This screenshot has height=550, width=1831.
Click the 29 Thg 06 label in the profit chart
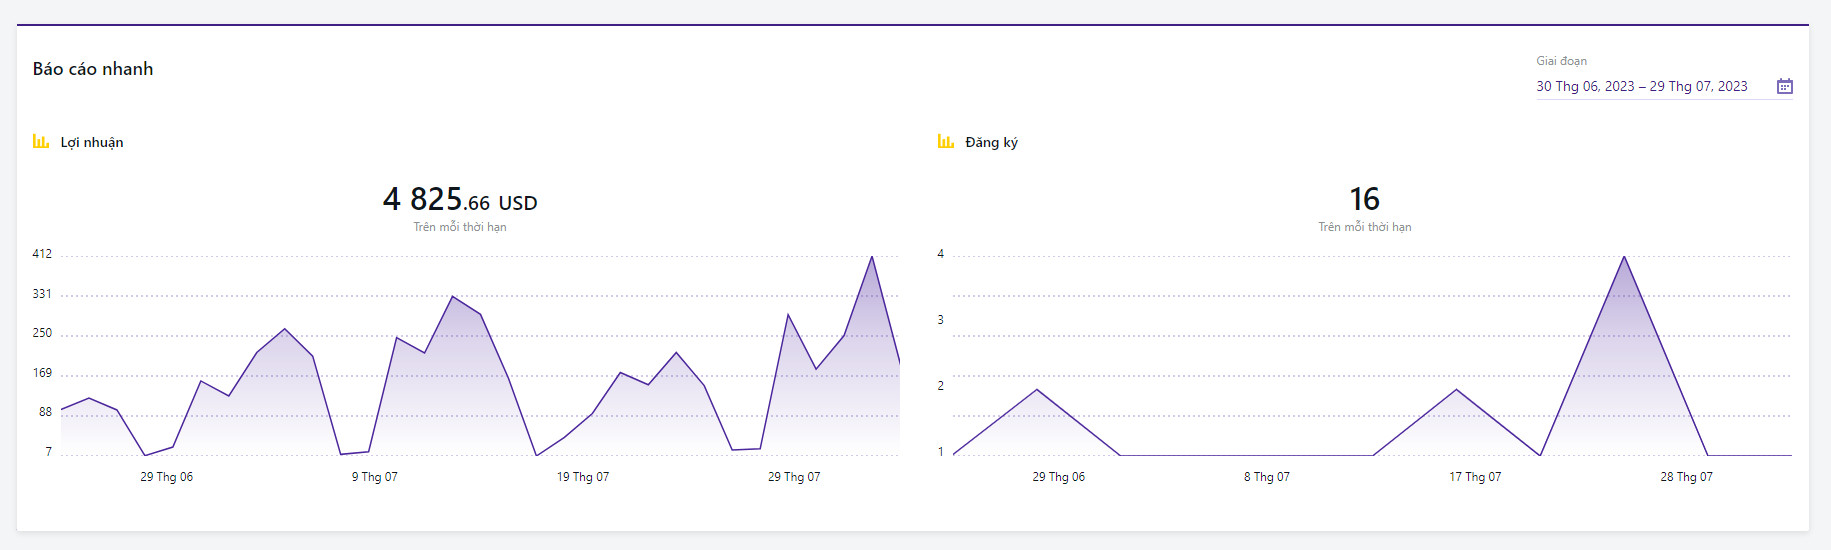click(x=167, y=477)
